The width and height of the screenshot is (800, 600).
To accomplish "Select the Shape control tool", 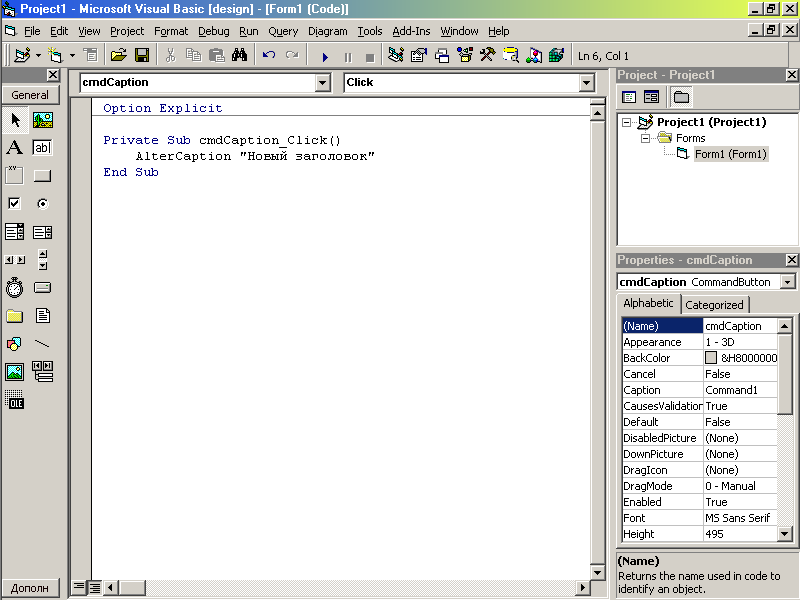I will (x=15, y=344).
